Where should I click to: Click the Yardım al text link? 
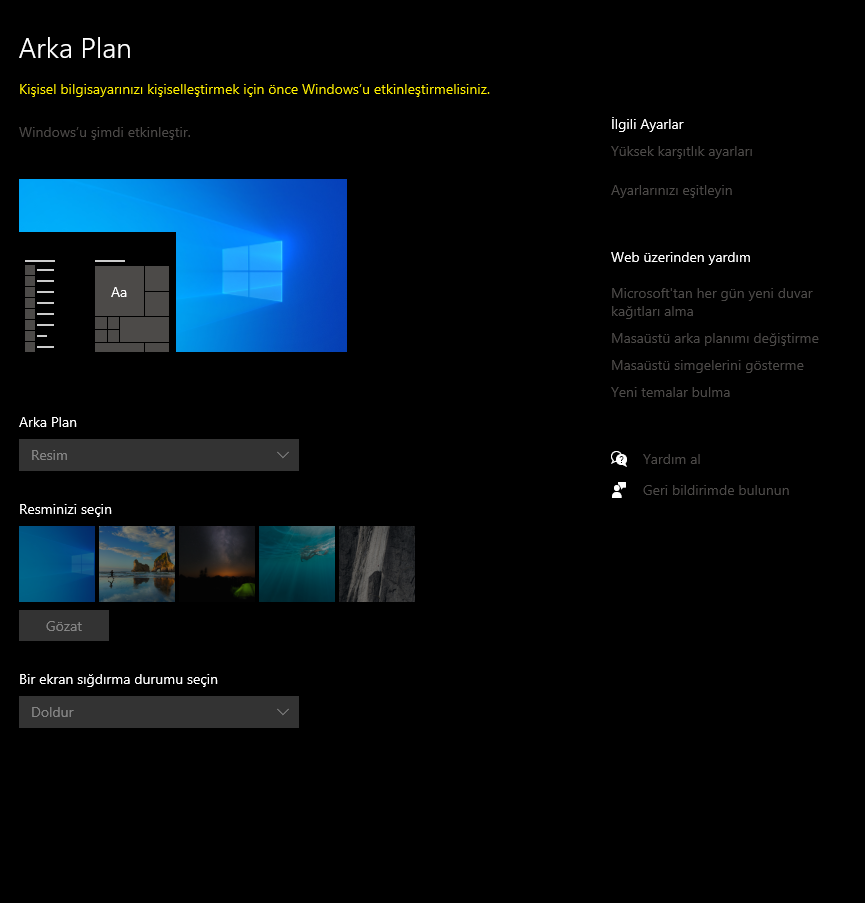click(x=671, y=460)
